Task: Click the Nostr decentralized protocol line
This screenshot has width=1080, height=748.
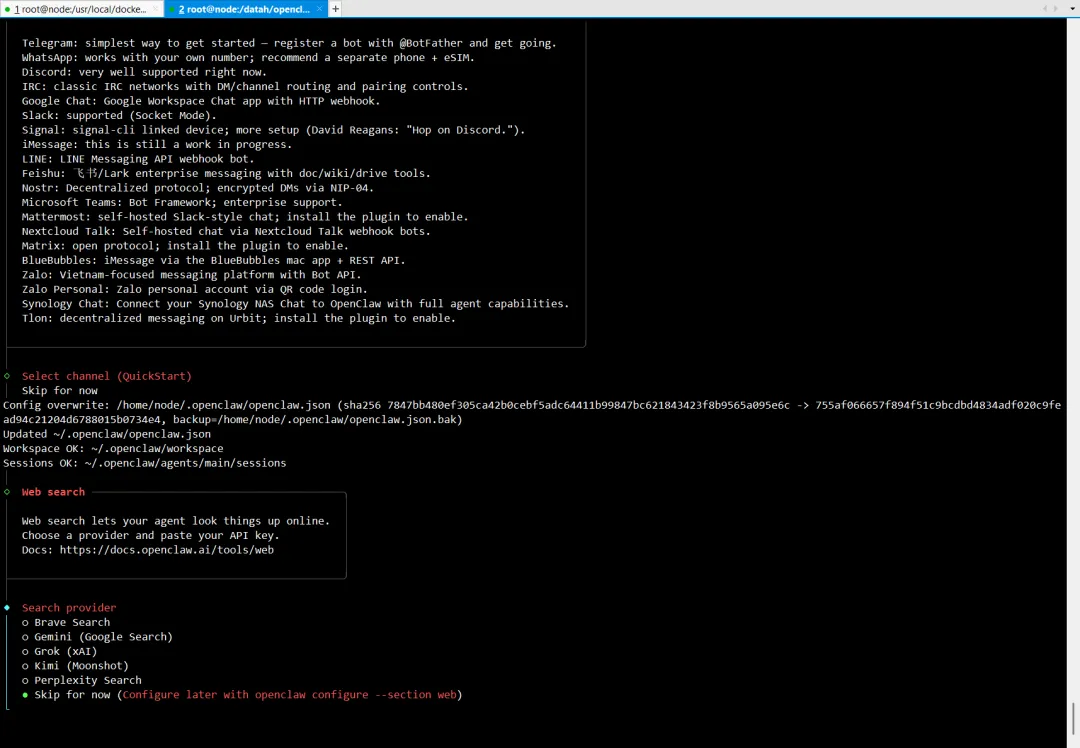Action: (x=198, y=187)
